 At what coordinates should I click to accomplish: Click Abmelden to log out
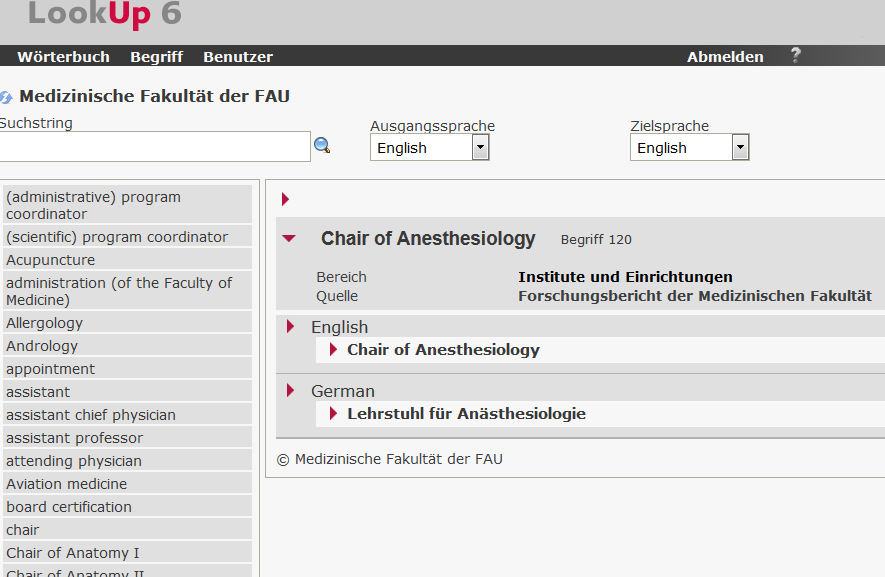tap(725, 57)
